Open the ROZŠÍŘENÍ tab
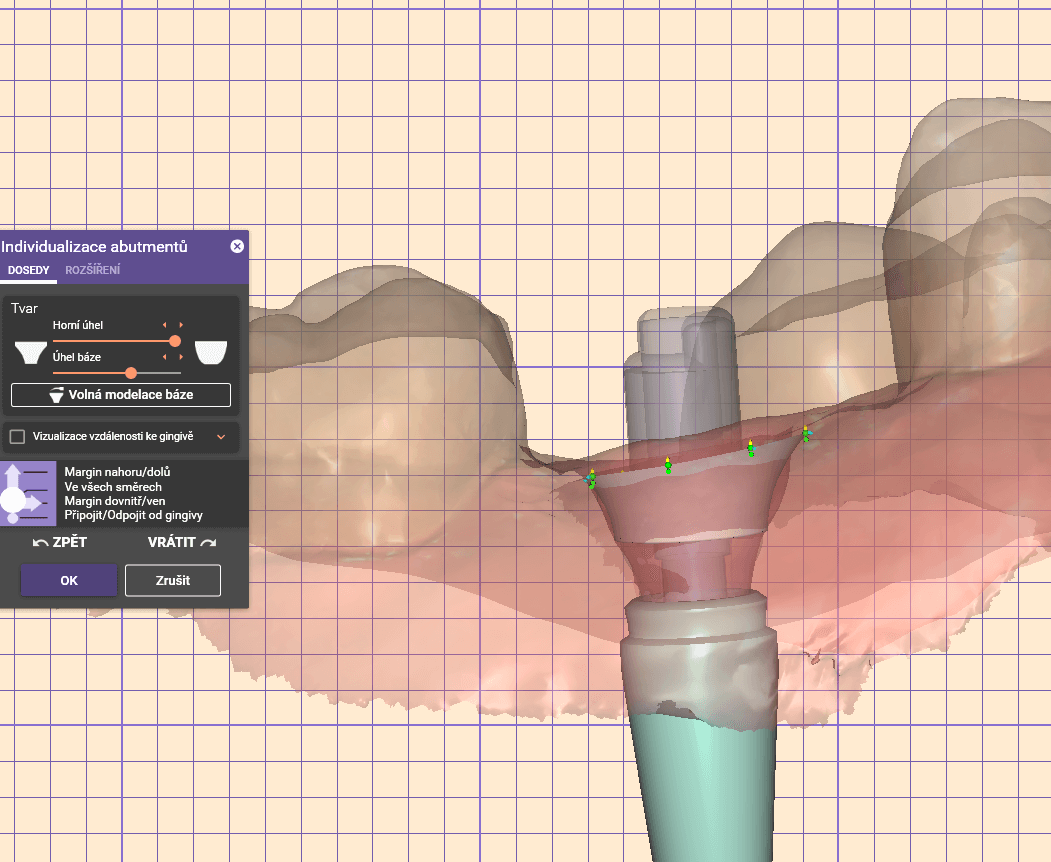Viewport: 1051px width, 862px height. [93, 270]
